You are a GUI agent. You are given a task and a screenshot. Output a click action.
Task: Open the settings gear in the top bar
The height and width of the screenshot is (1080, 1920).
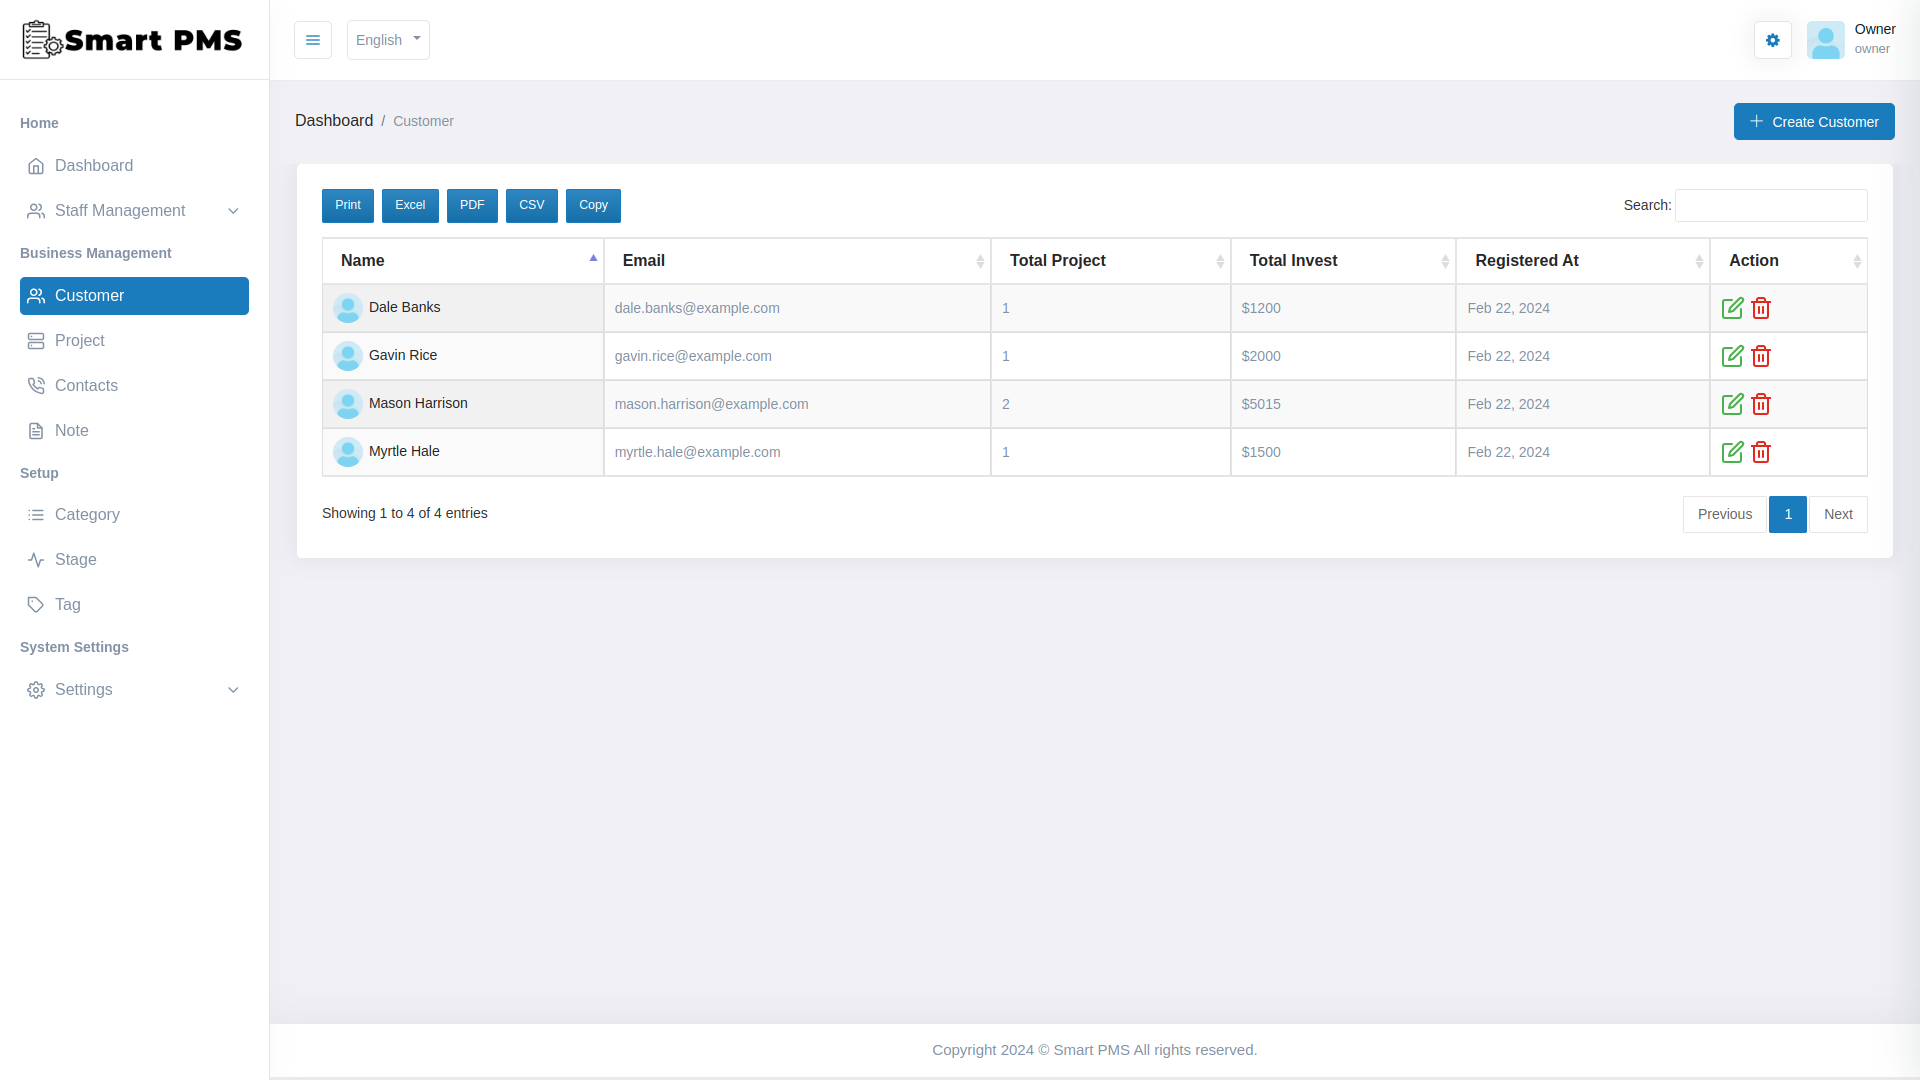pyautogui.click(x=1772, y=40)
